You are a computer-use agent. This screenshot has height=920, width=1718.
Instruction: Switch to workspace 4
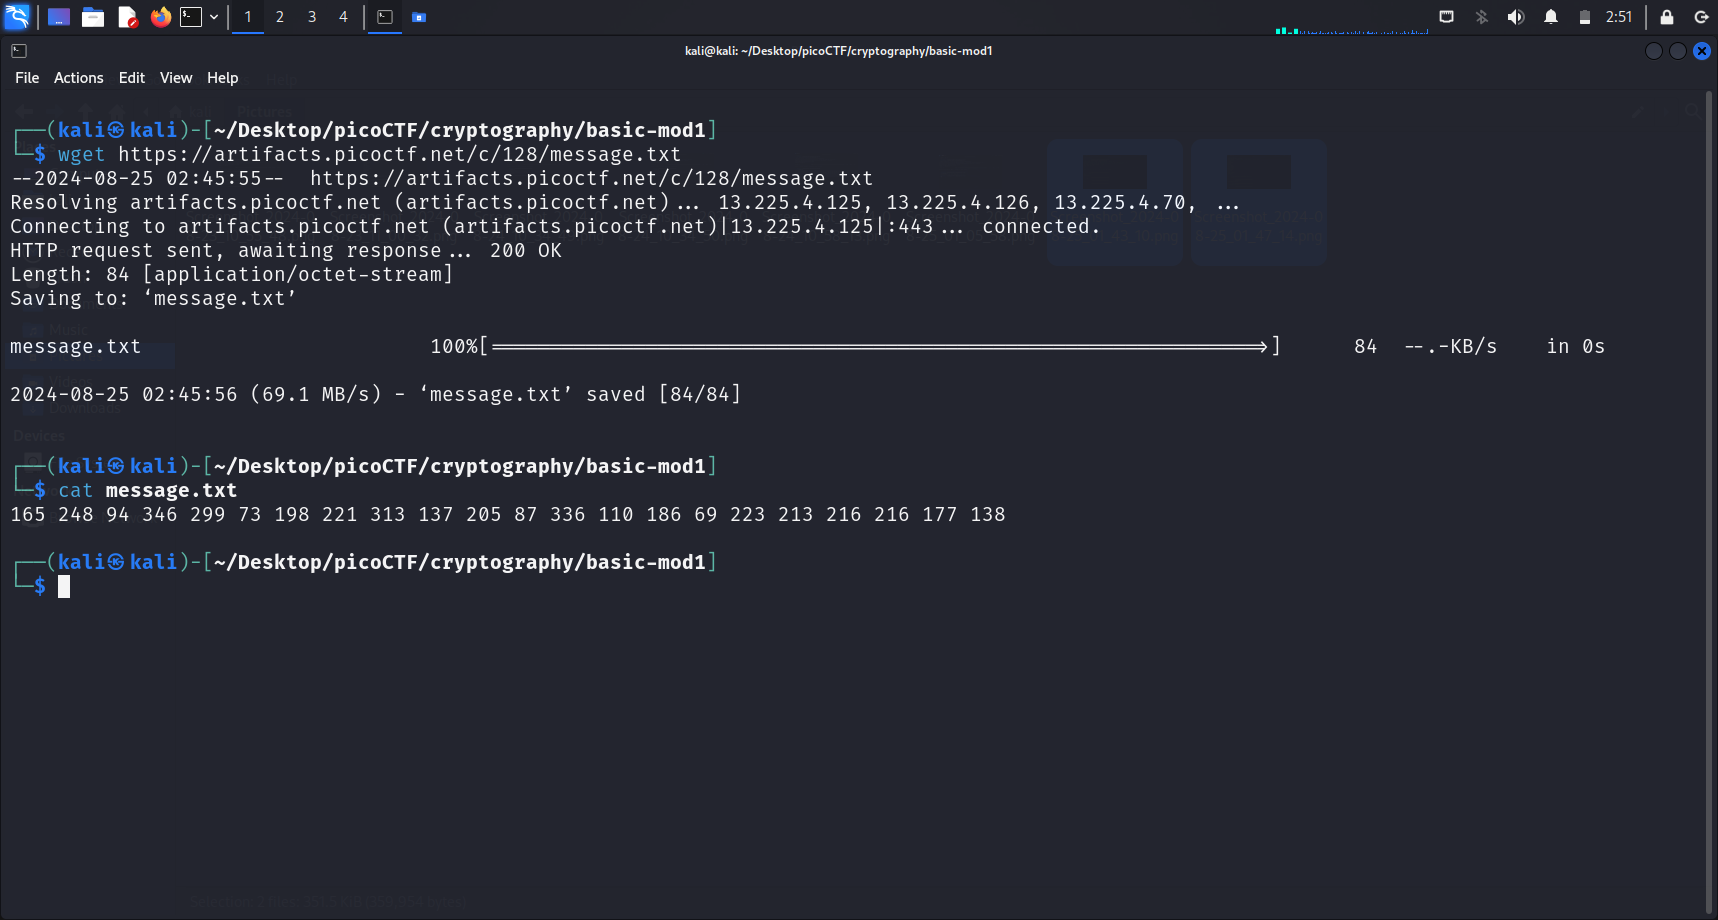[x=343, y=17]
